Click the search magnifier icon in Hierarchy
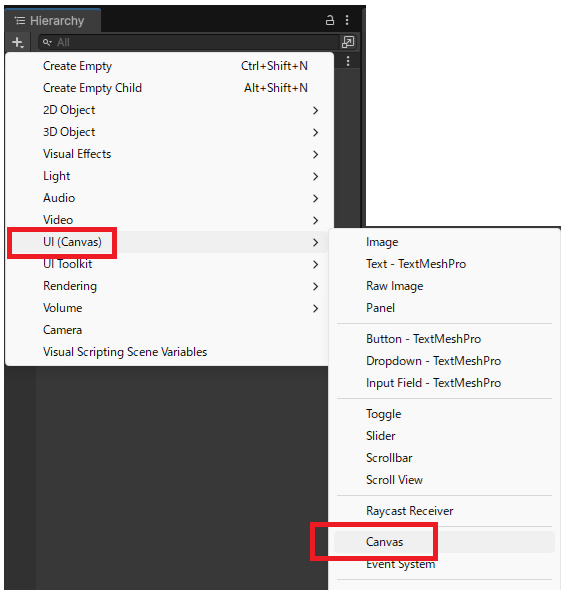Image resolution: width=571 pixels, height=598 pixels. click(47, 42)
